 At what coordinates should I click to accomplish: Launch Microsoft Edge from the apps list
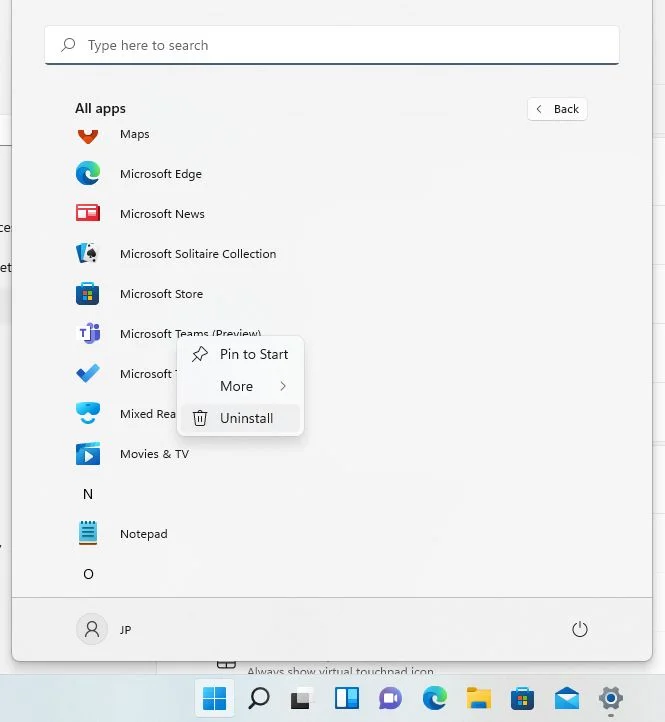[x=88, y=173]
